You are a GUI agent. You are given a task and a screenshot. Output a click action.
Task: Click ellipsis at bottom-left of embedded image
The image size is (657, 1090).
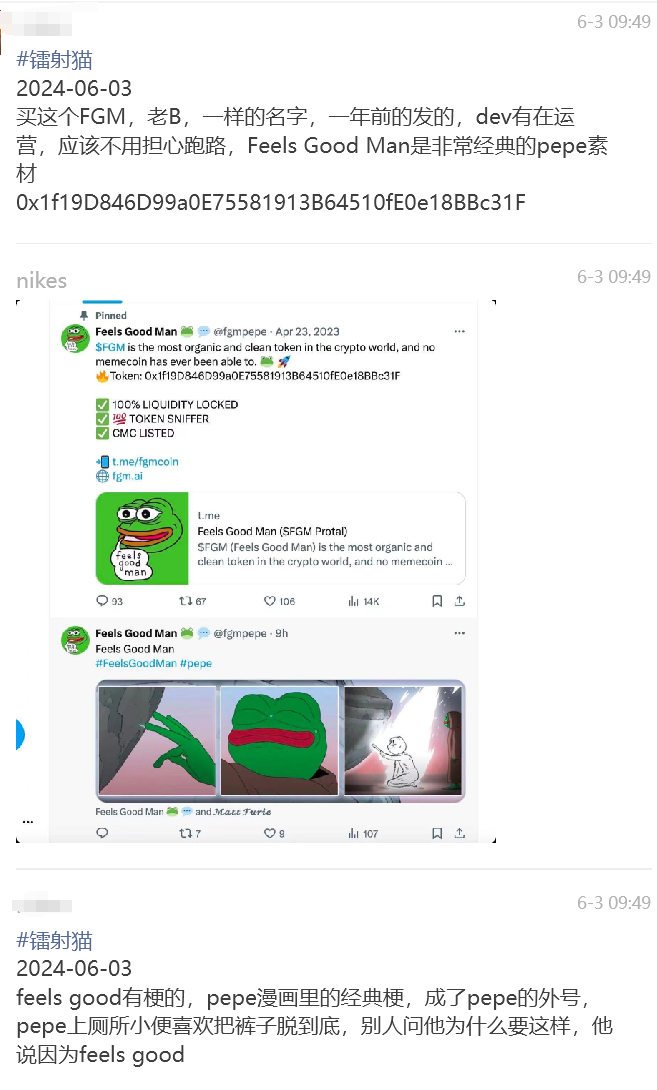click(x=28, y=822)
